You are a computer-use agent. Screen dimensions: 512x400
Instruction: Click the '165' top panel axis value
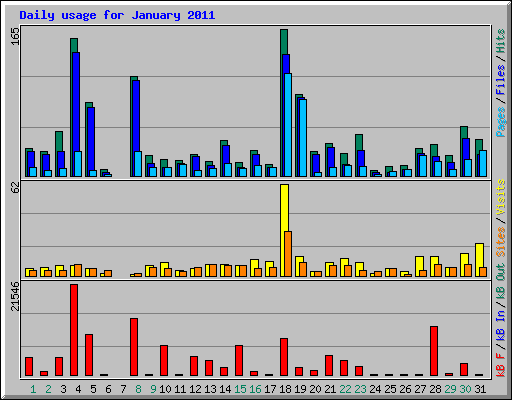(15, 36)
